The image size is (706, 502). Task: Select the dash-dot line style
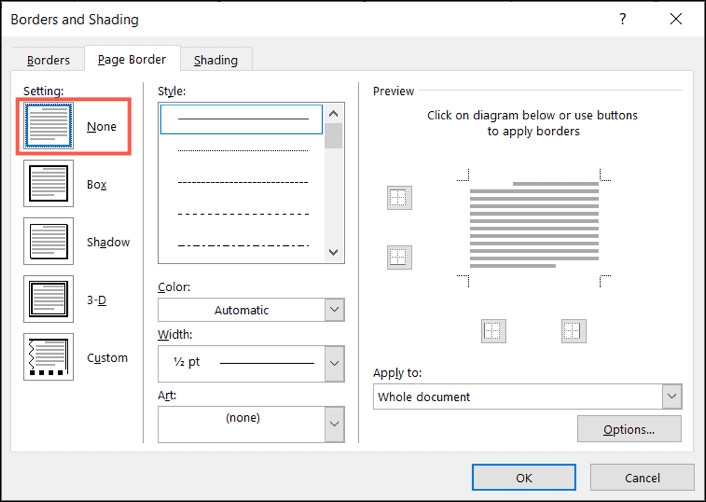(x=241, y=245)
